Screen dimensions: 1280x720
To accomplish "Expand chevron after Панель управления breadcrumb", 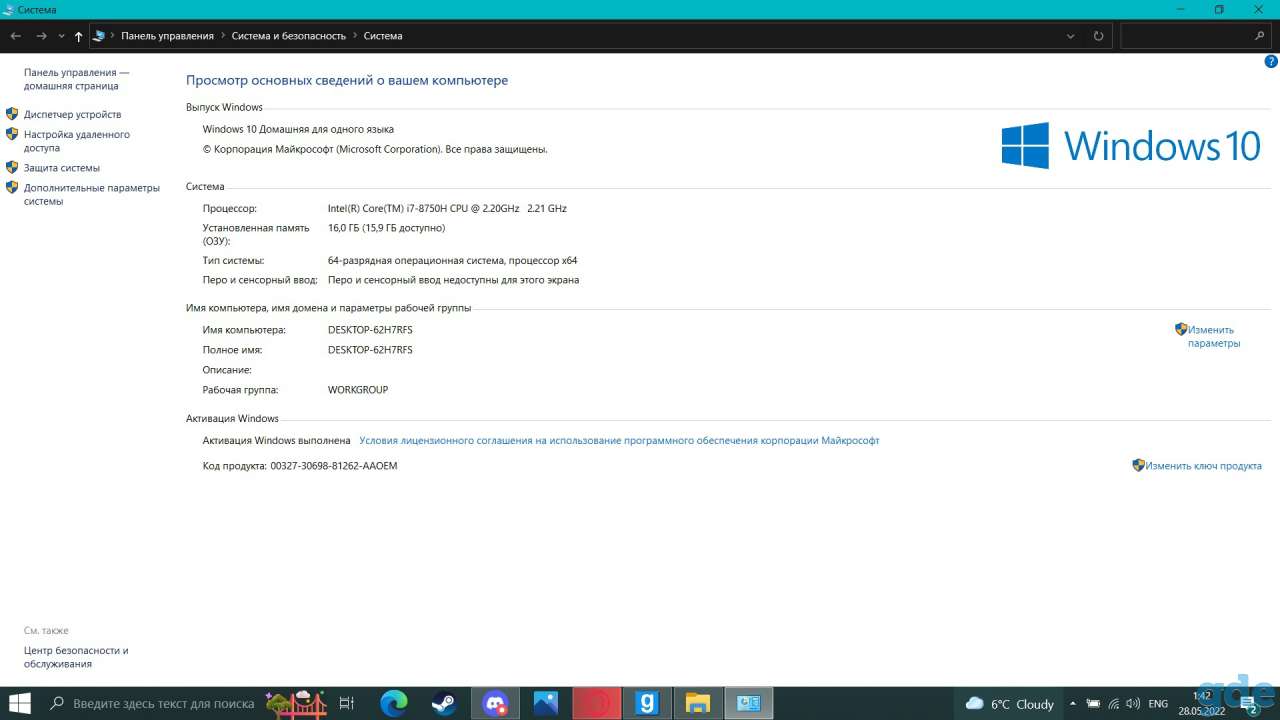I will [x=222, y=36].
